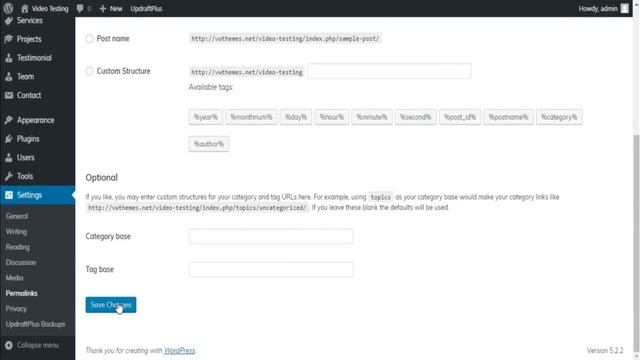The height and width of the screenshot is (360, 640).
Task: Click the Testimonial sidebar icon
Action: coord(9,58)
